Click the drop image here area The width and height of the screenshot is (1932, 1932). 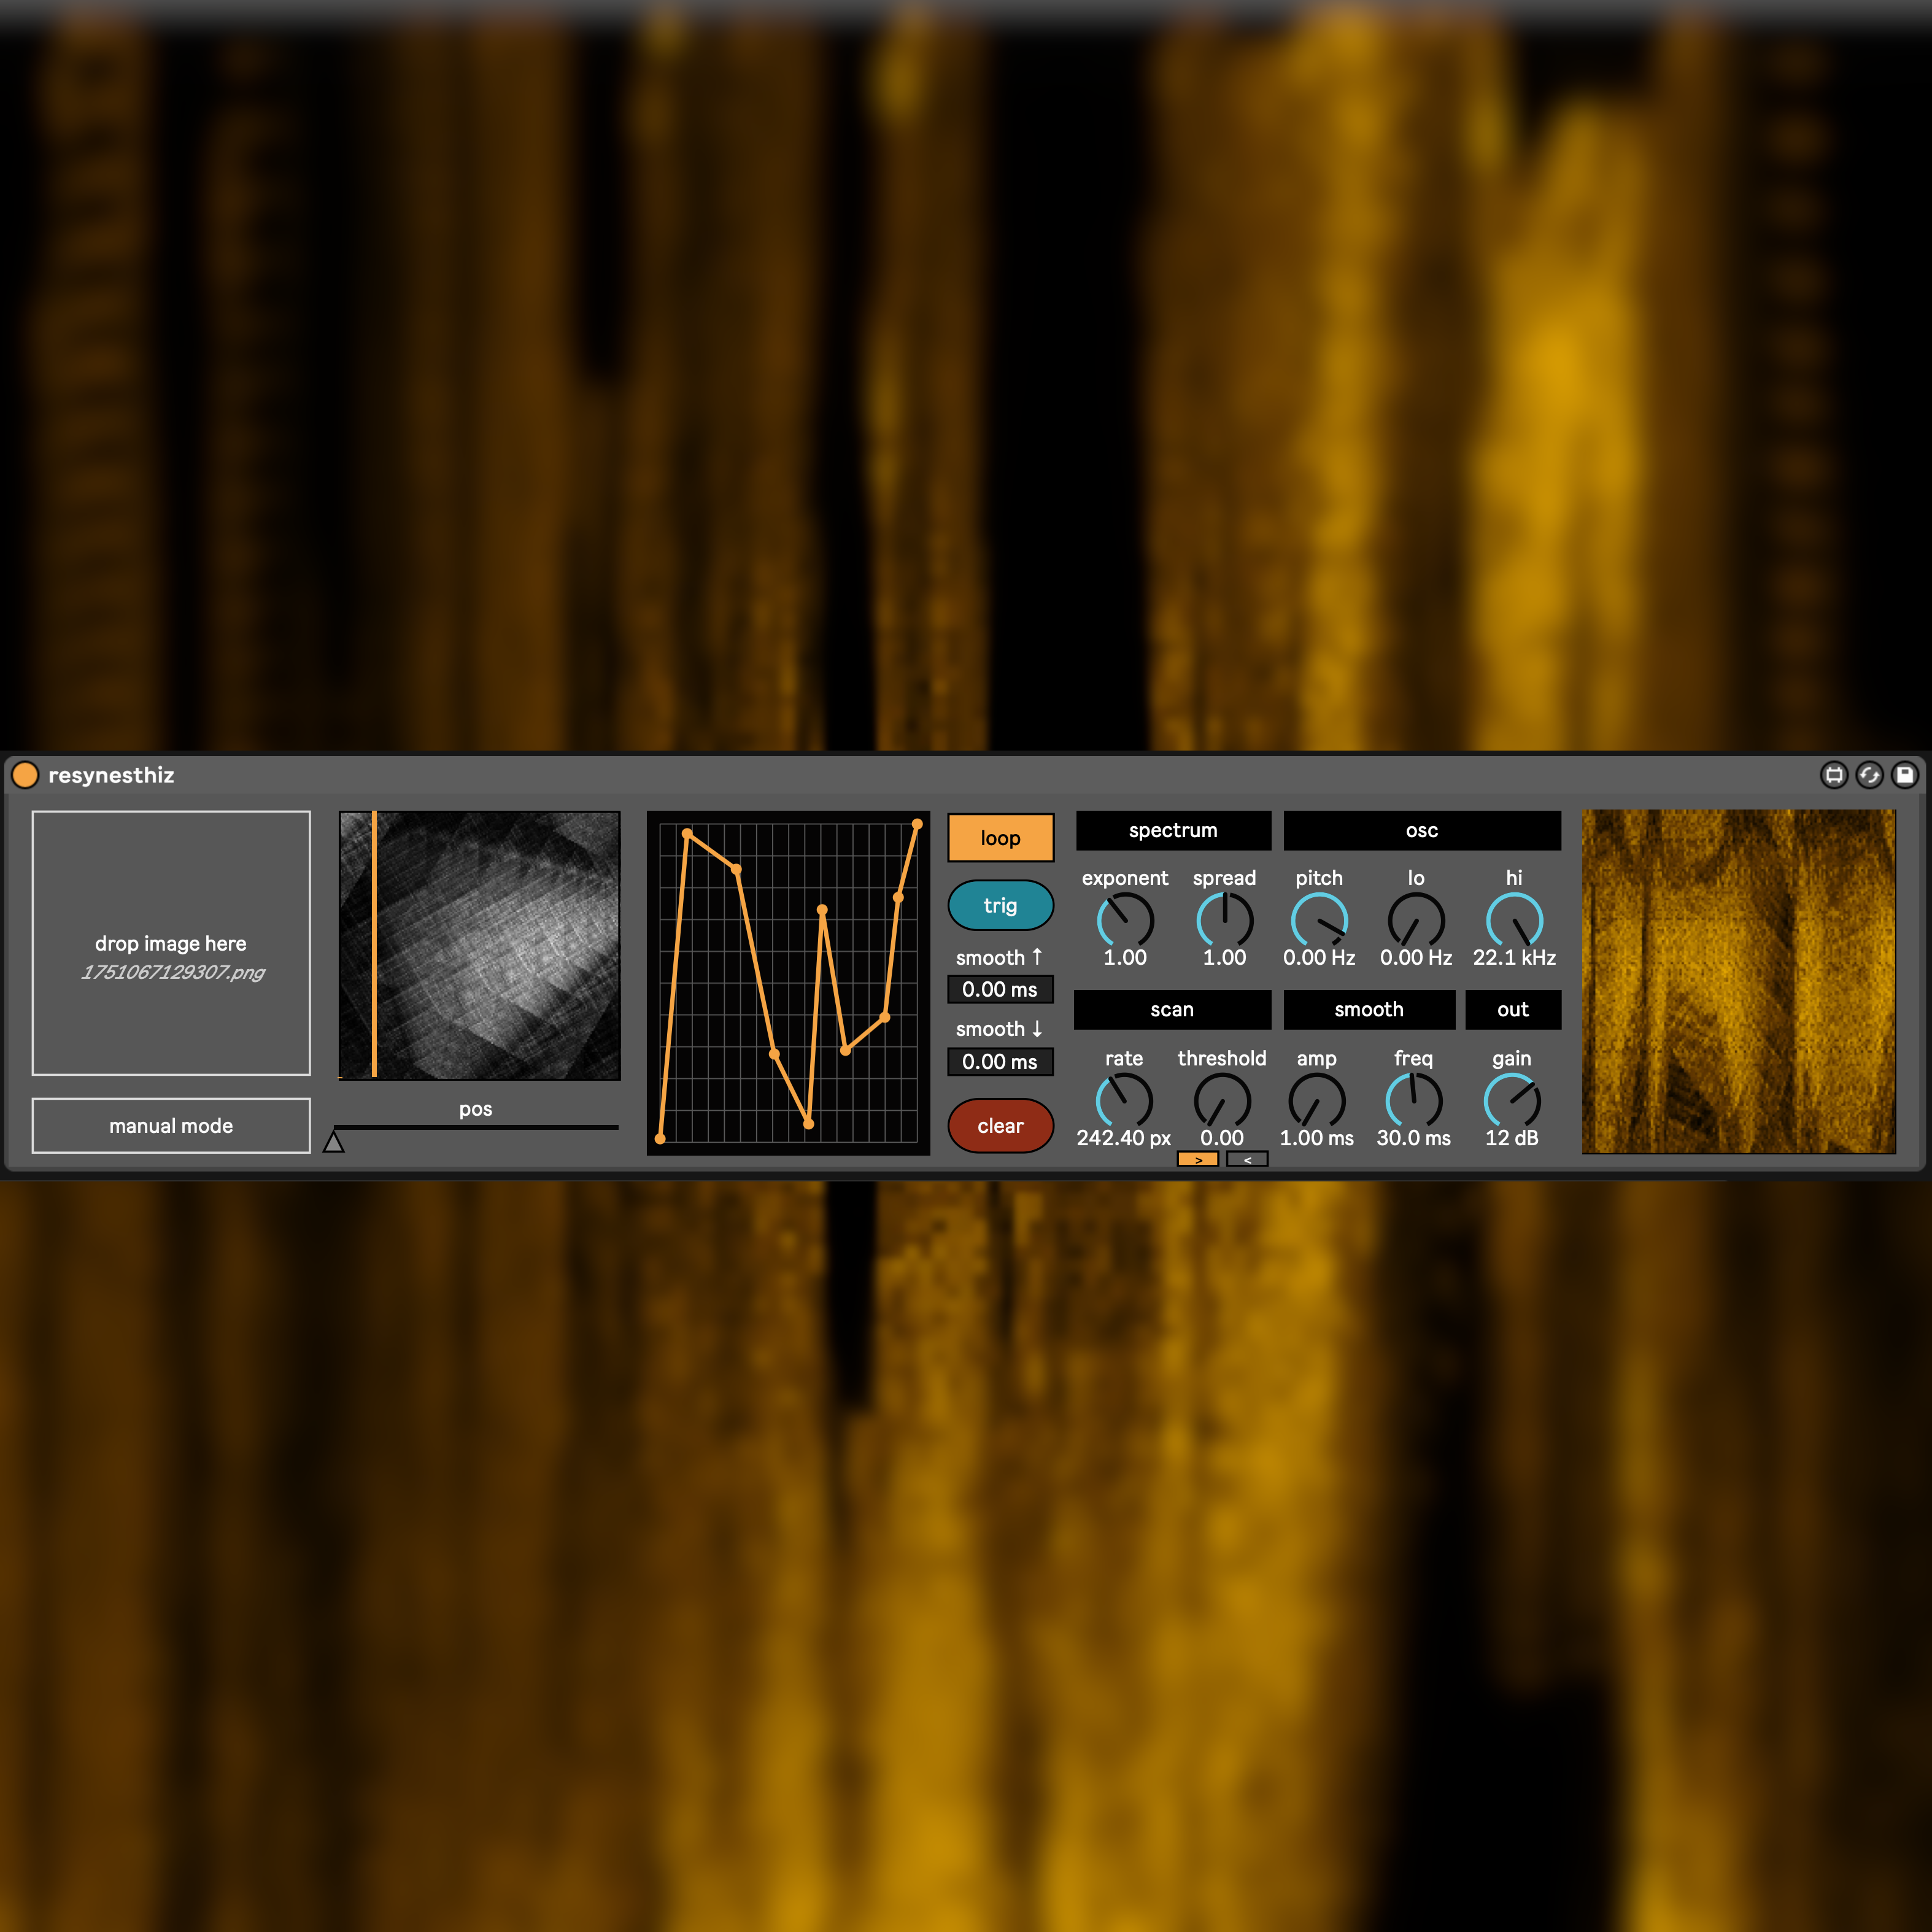click(x=171, y=943)
